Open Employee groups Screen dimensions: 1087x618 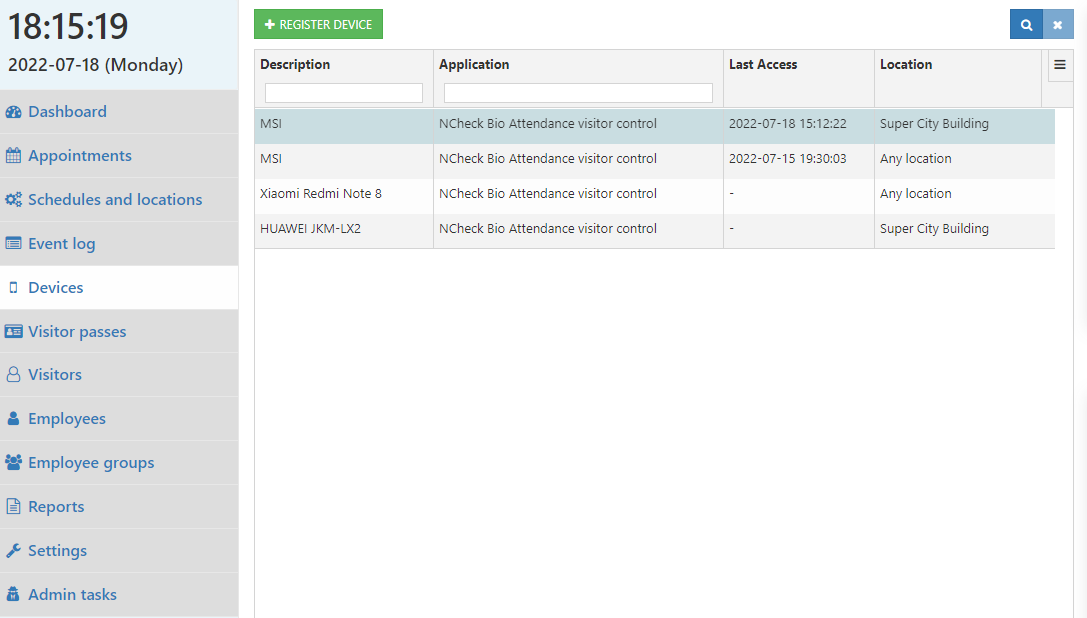click(x=119, y=463)
